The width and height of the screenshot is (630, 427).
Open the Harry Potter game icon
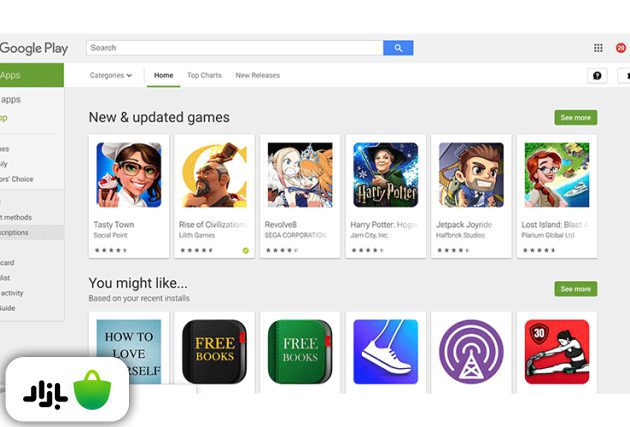tap(385, 175)
